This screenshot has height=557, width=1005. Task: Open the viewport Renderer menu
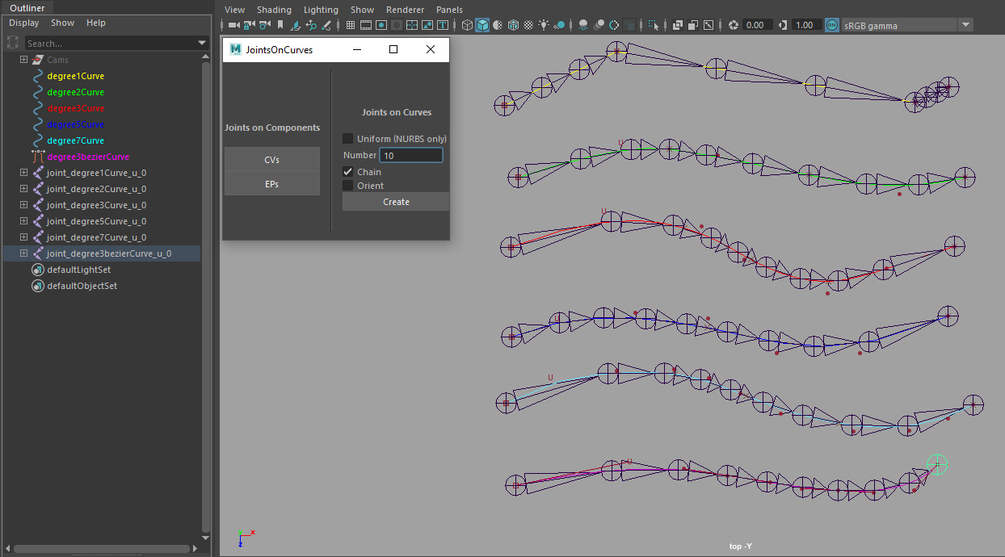(x=405, y=10)
